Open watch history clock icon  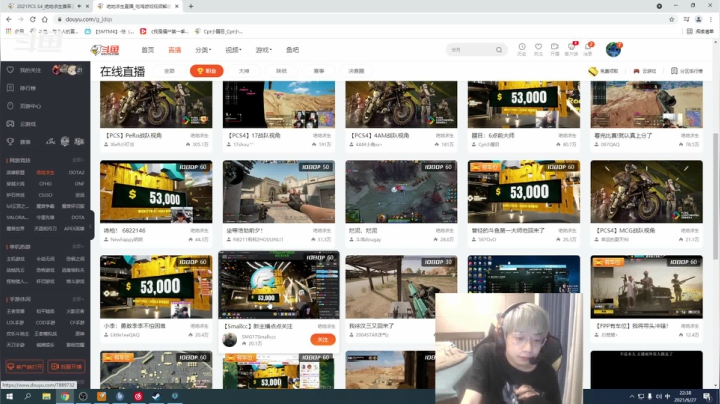522,49
